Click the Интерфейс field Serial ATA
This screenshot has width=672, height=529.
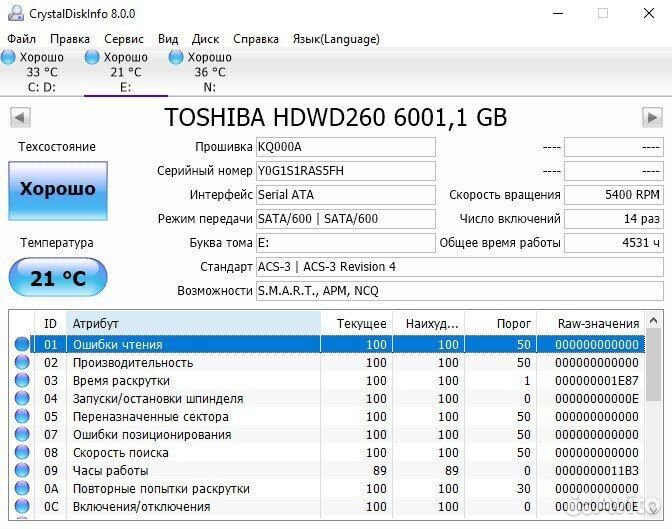click(345, 195)
